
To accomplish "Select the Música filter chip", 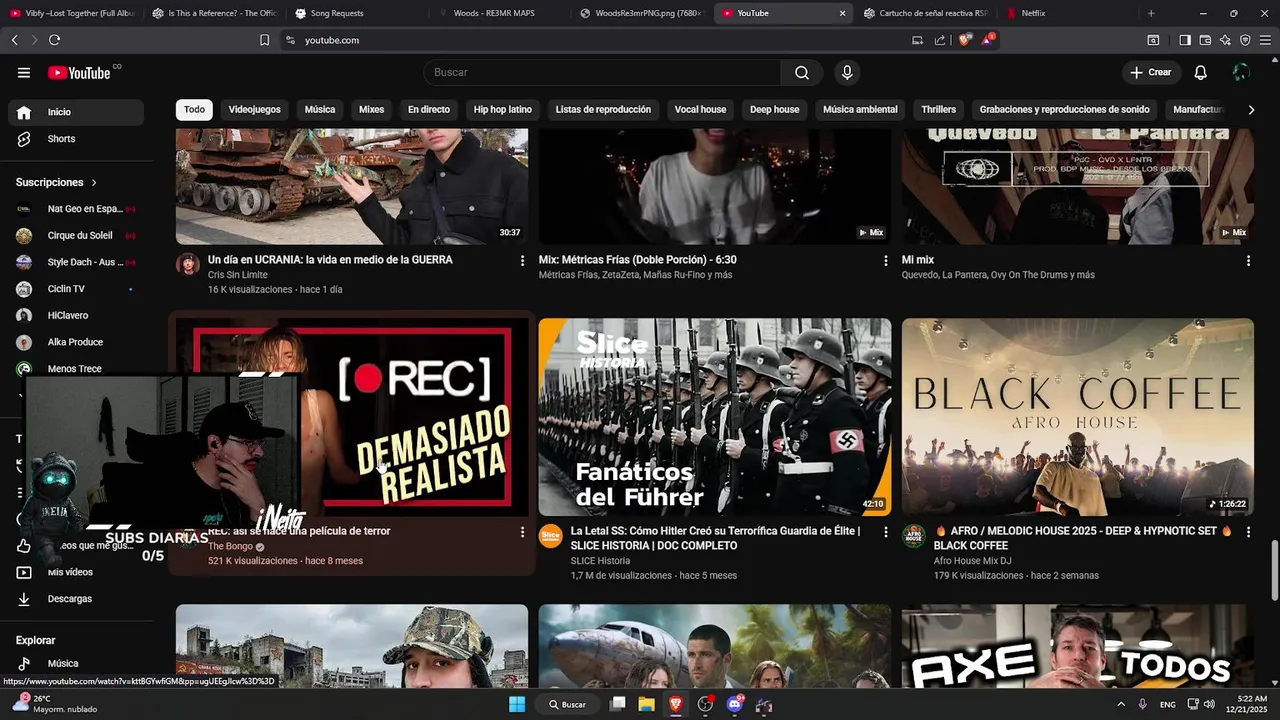I will coord(320,109).
